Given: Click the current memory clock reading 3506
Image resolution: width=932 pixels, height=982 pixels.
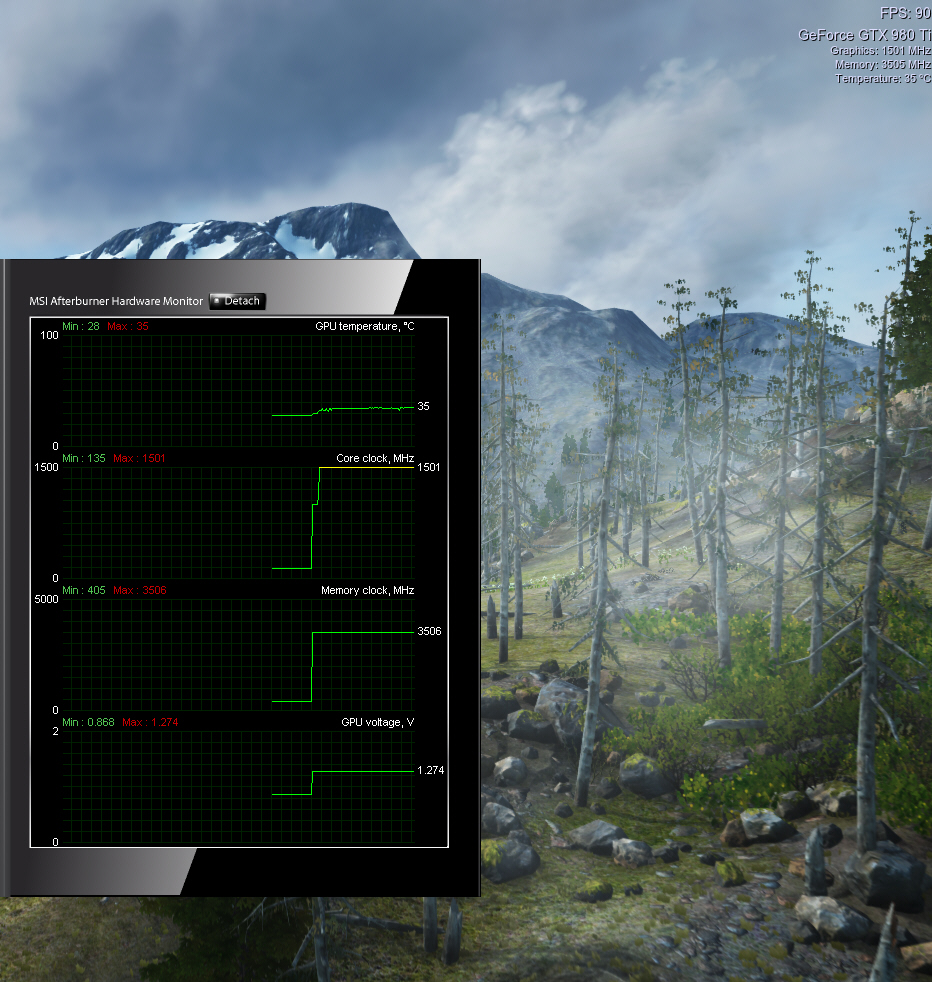Looking at the screenshot, I should click(x=429, y=631).
